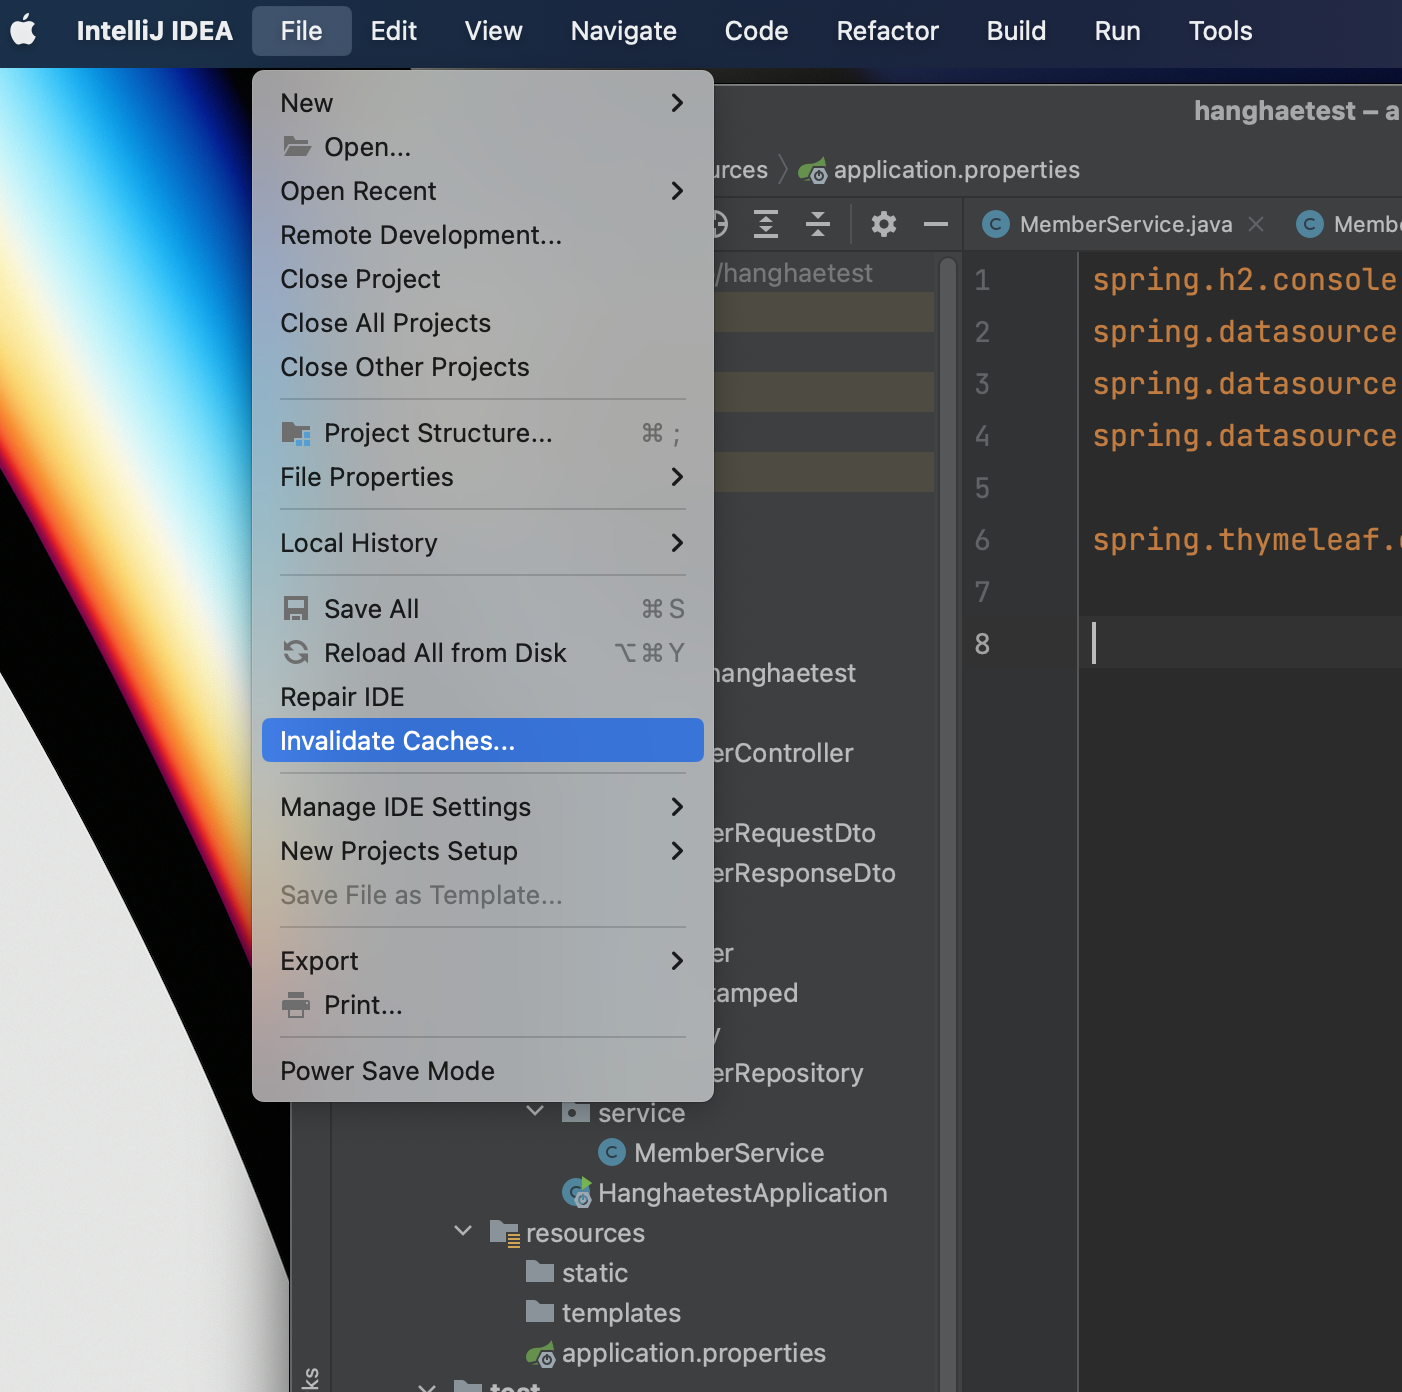Click spring.h2.console line in editor
Screen dimensions: 1402x1392
pyautogui.click(x=1245, y=280)
